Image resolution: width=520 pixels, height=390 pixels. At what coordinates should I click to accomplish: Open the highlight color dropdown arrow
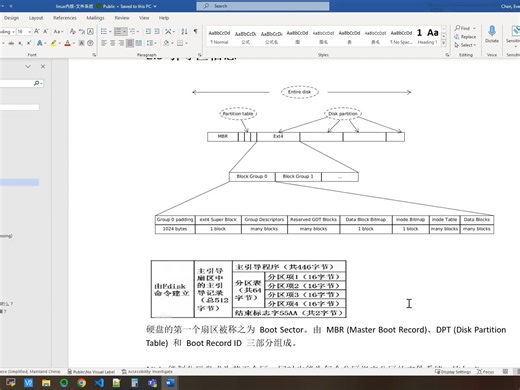click(x=59, y=43)
